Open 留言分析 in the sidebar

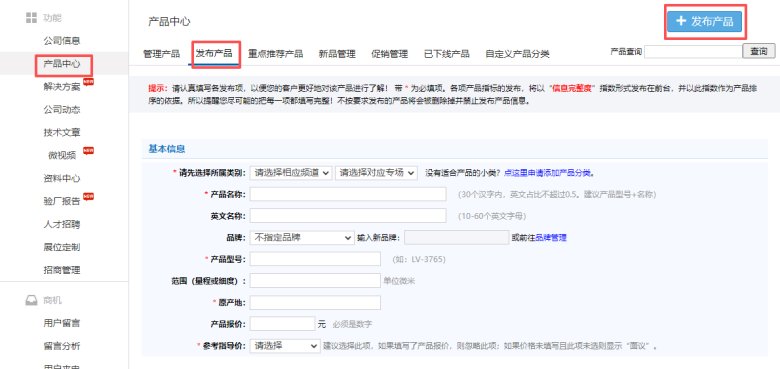tap(62, 346)
